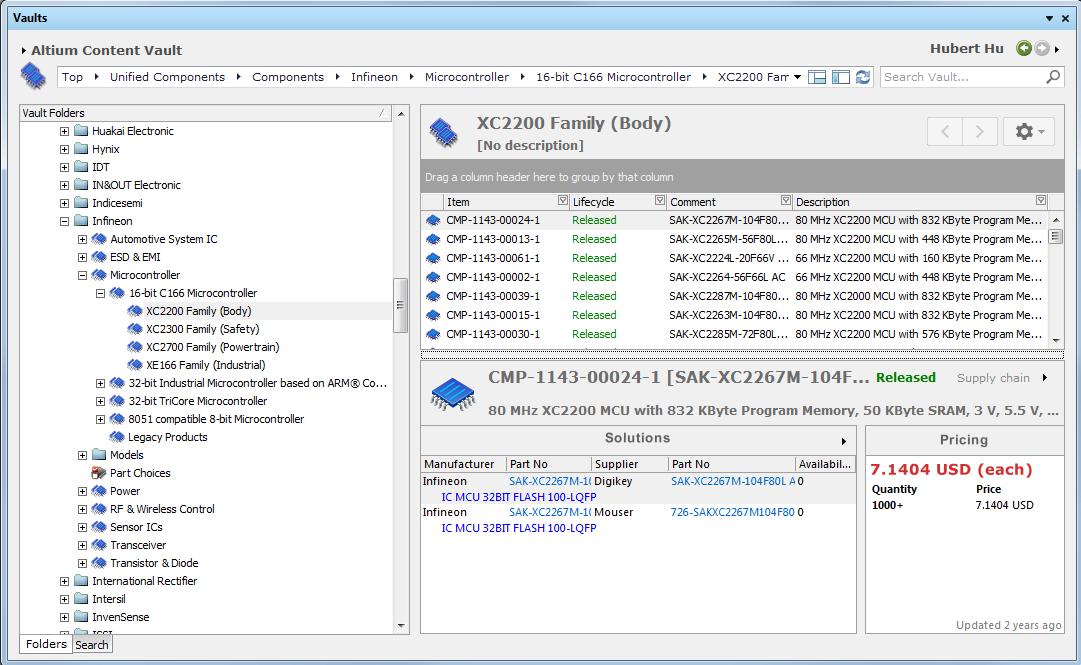
Task: Open the SAK-XC2267M-104F80L Digikey supplier link
Action: point(733,481)
